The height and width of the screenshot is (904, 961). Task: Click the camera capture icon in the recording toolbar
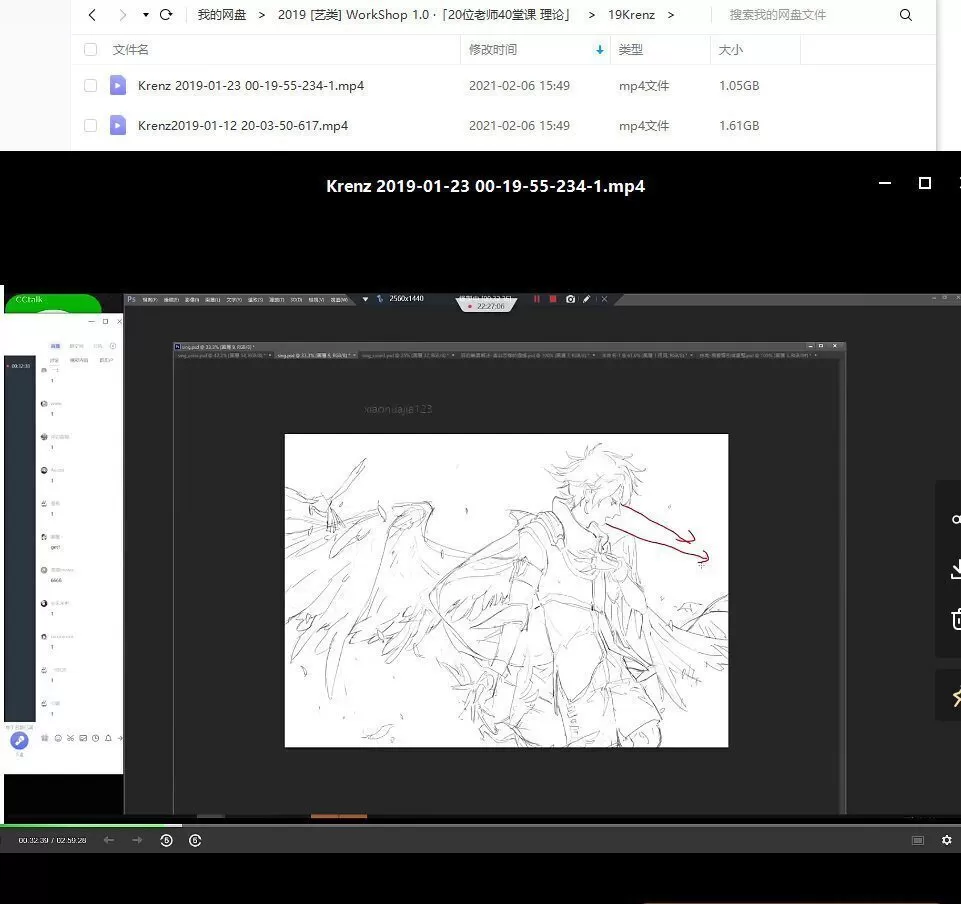tap(570, 299)
